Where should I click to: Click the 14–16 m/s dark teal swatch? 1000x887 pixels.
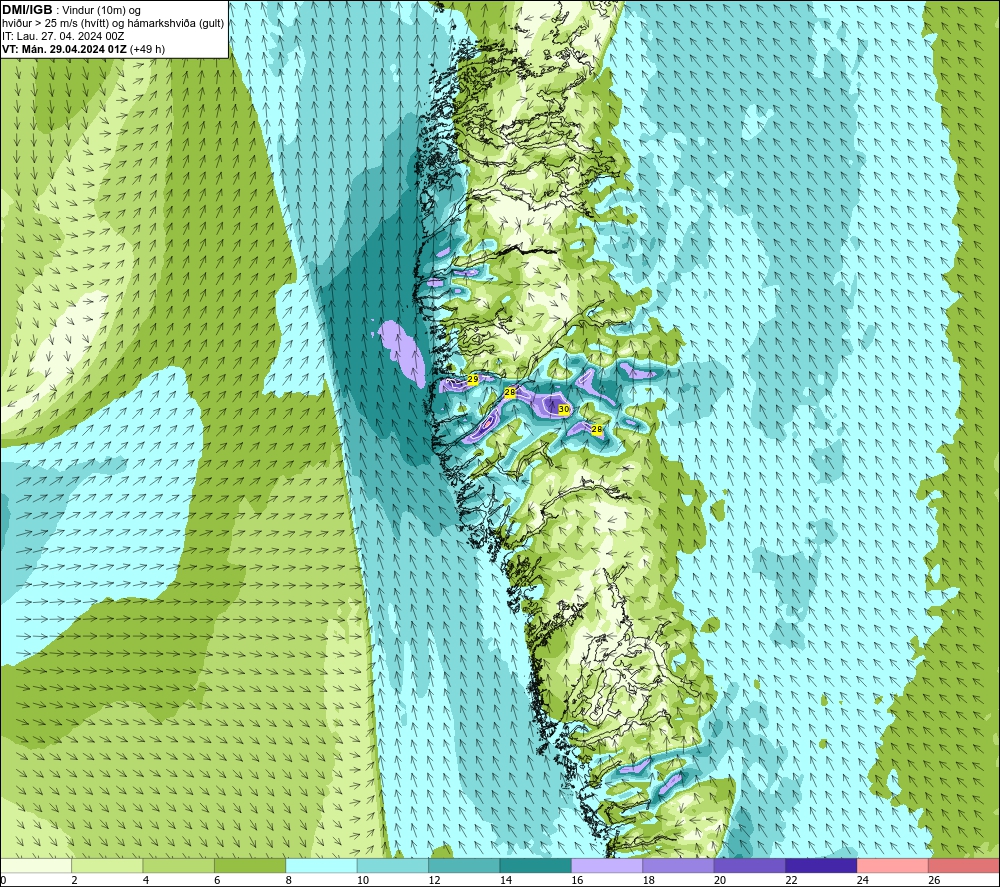(536, 865)
